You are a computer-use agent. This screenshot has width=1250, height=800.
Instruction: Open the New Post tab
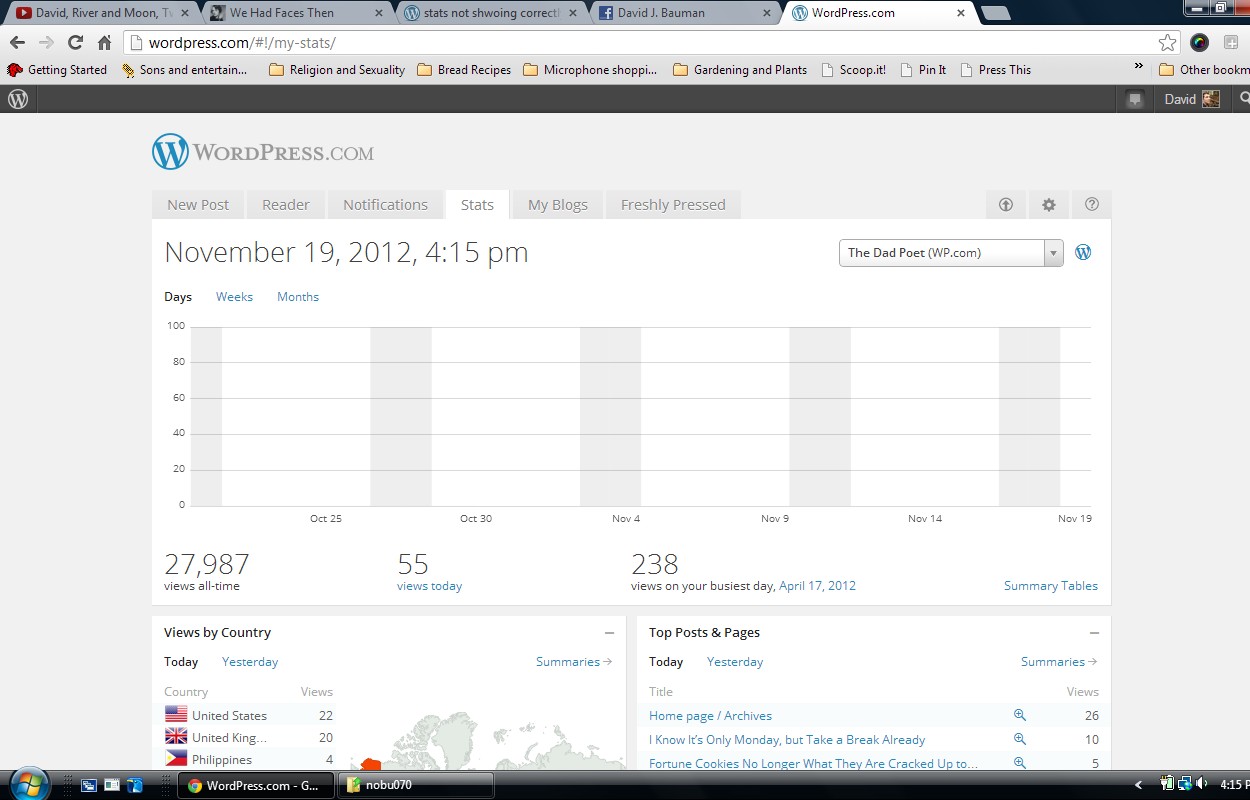pyautogui.click(x=198, y=204)
